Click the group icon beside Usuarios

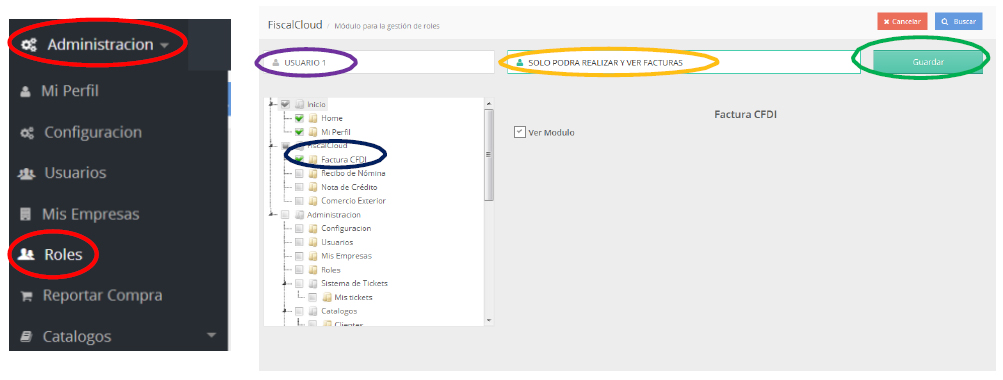click(x=26, y=173)
